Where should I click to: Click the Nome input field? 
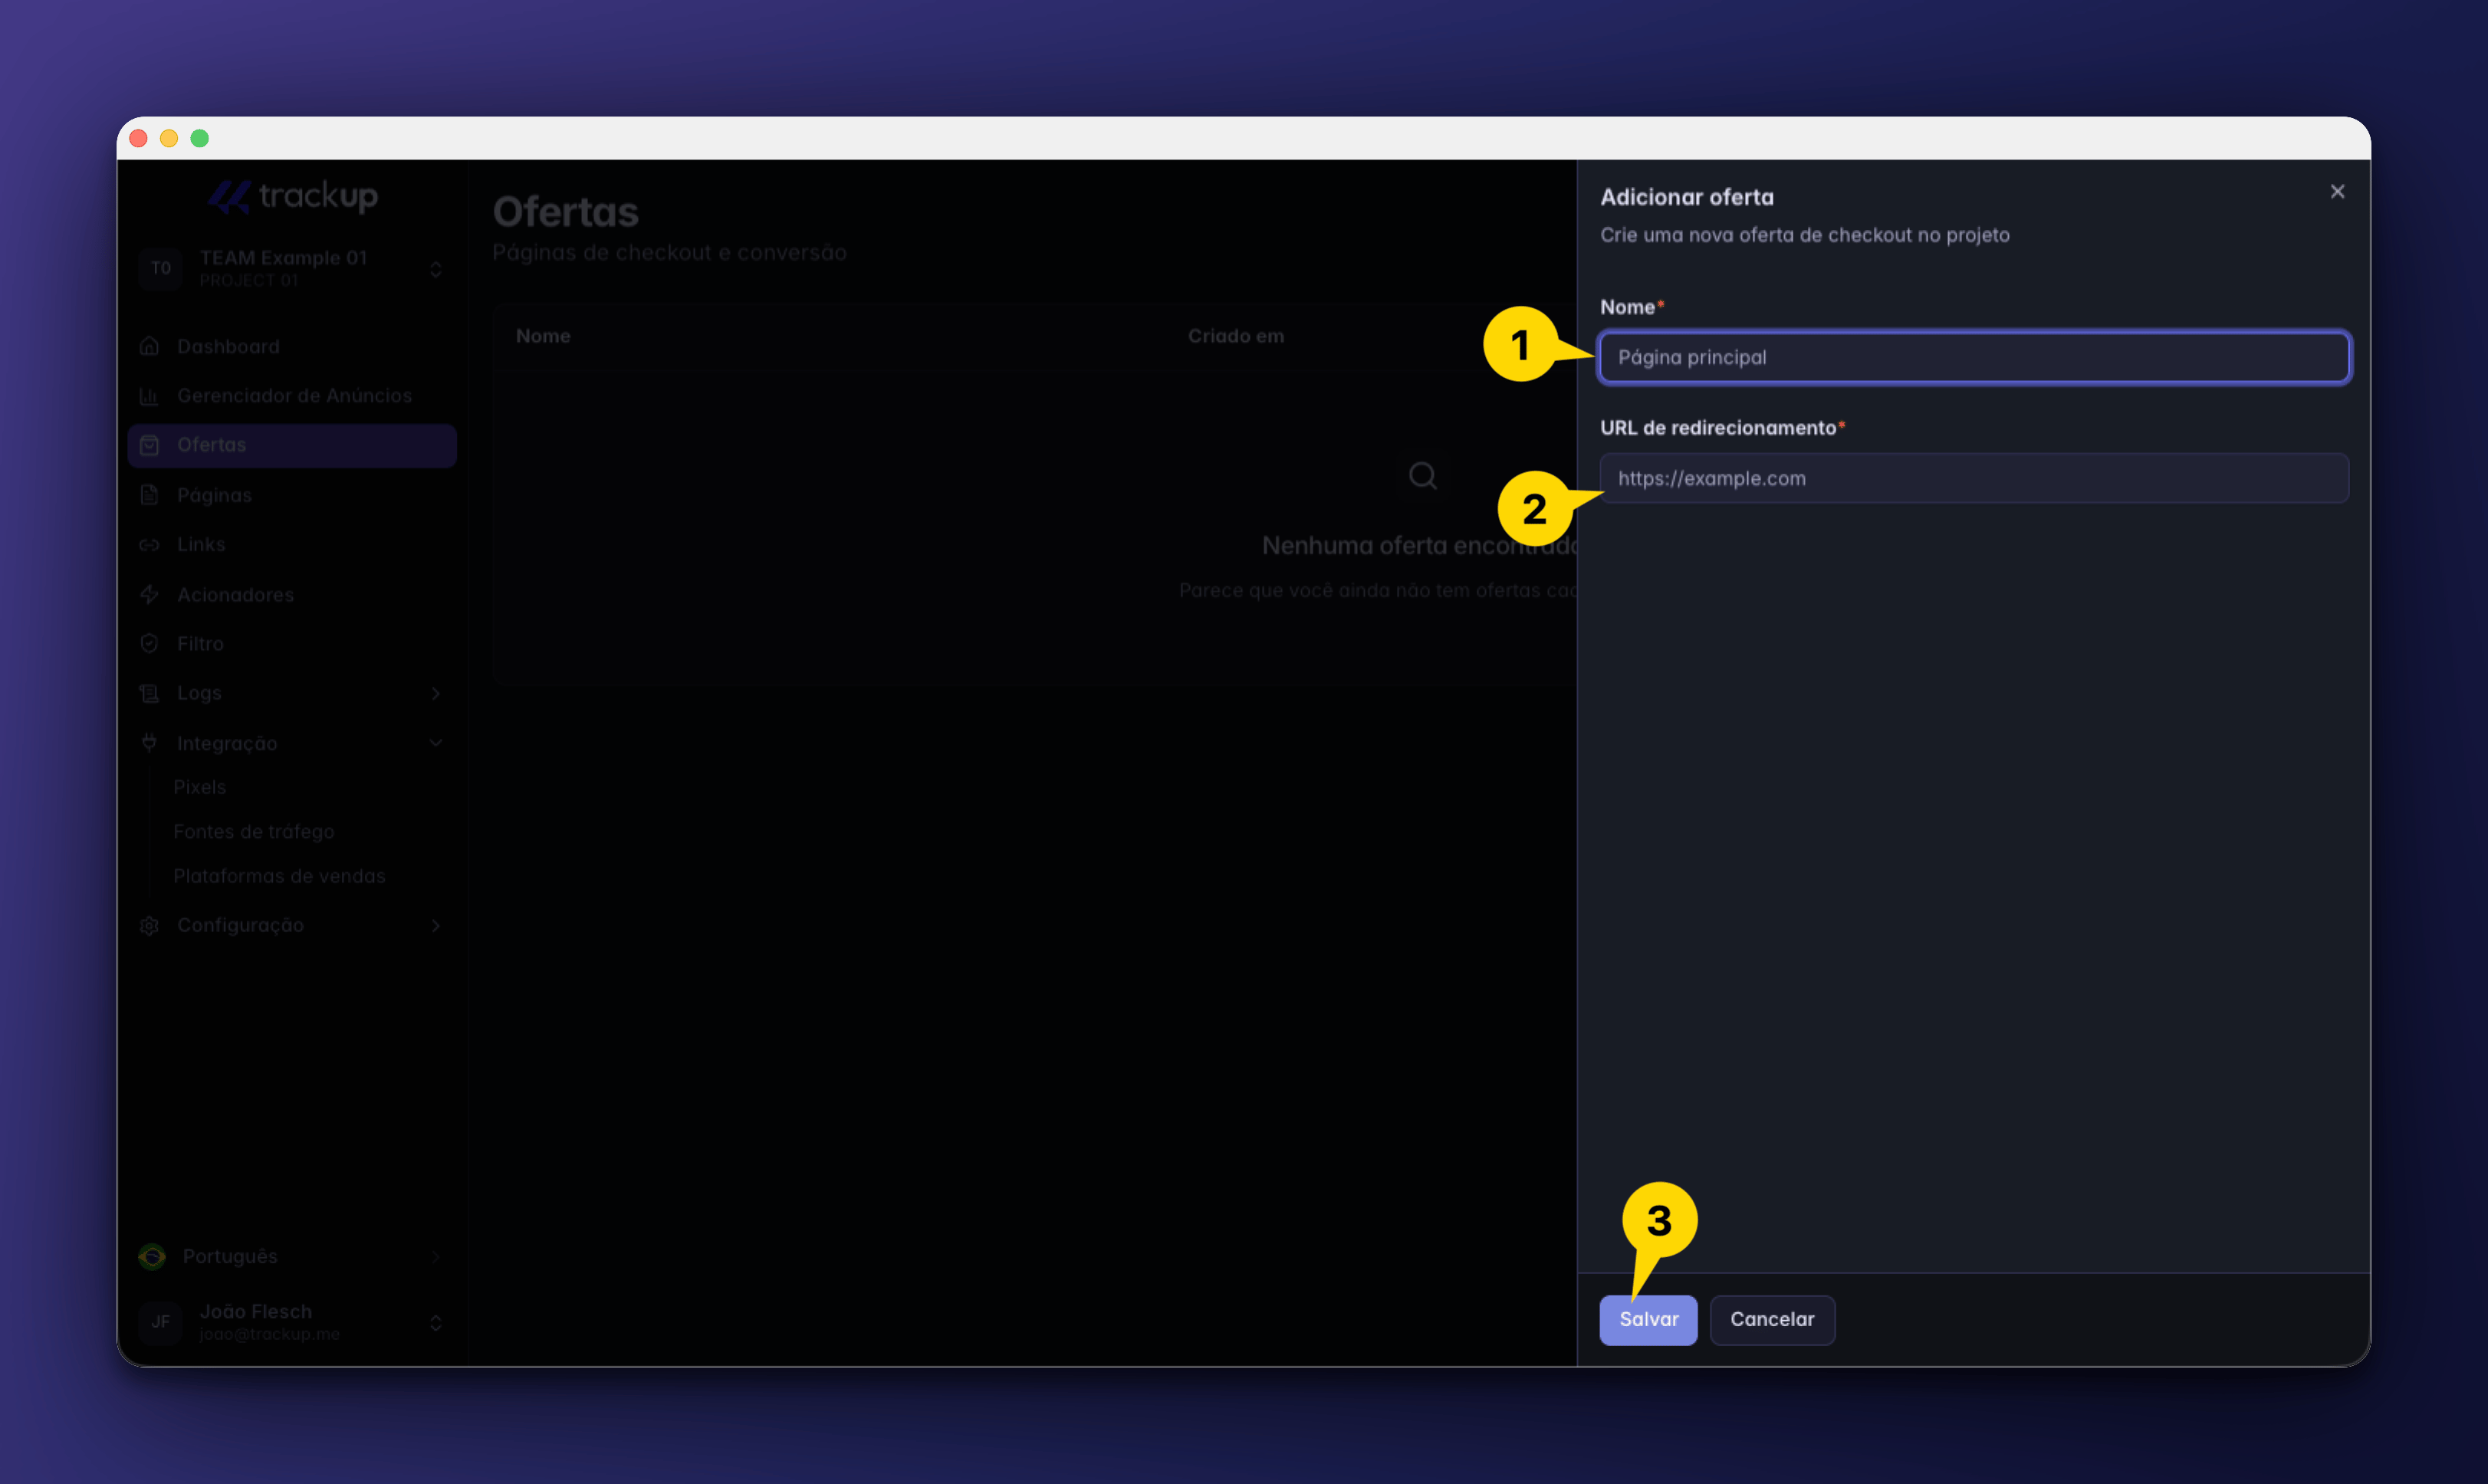(1974, 357)
